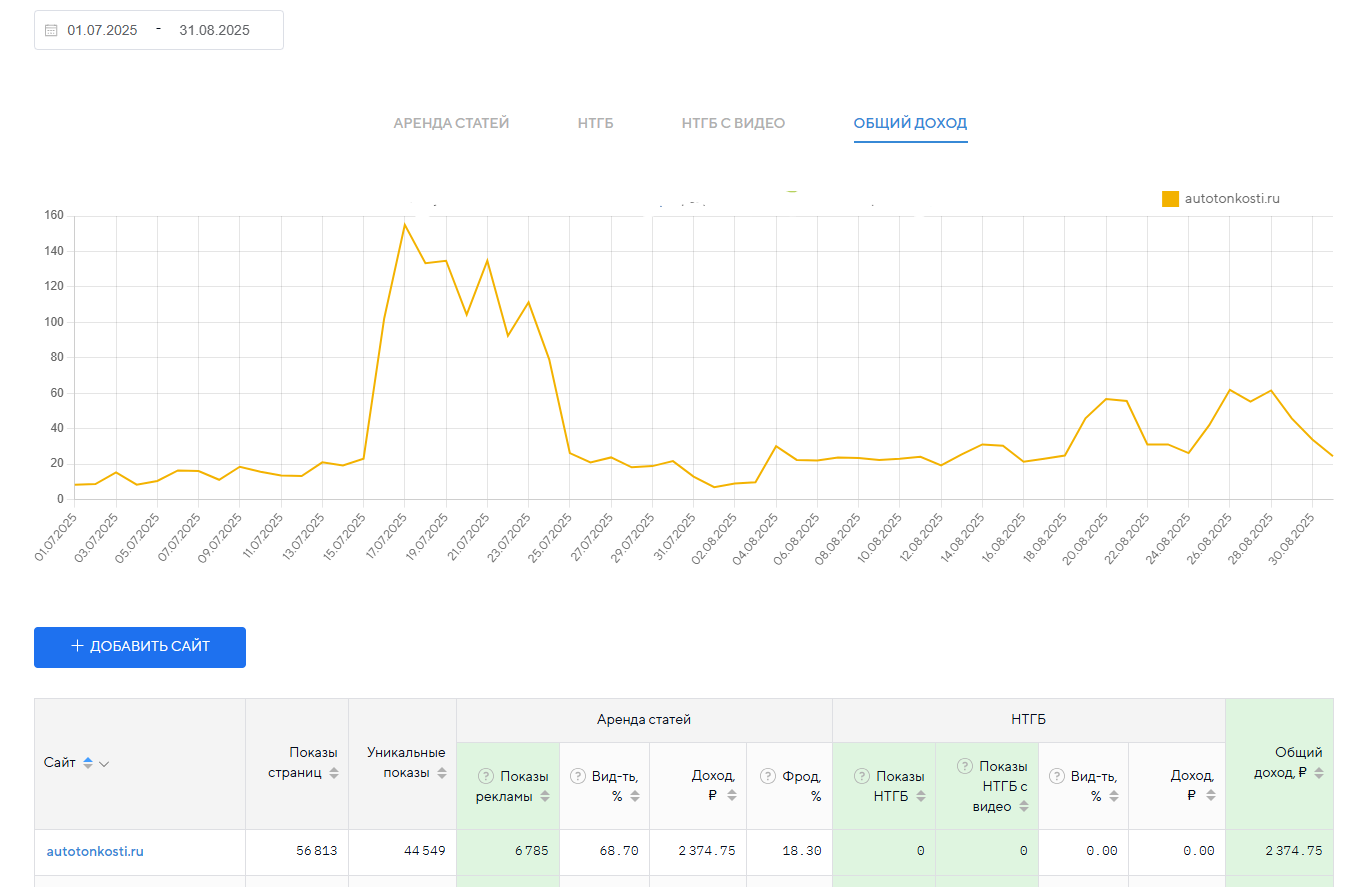Open the autotonkosti.ru site link in table

(95, 852)
